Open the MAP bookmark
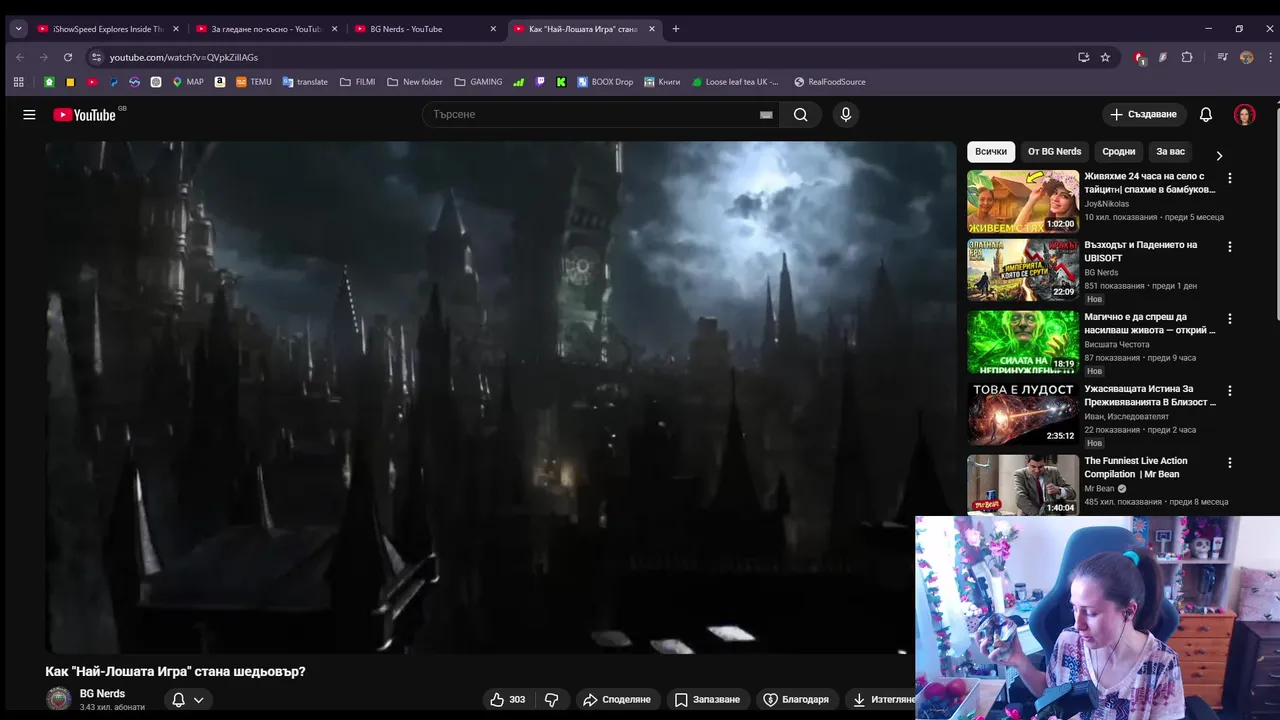 [x=187, y=82]
